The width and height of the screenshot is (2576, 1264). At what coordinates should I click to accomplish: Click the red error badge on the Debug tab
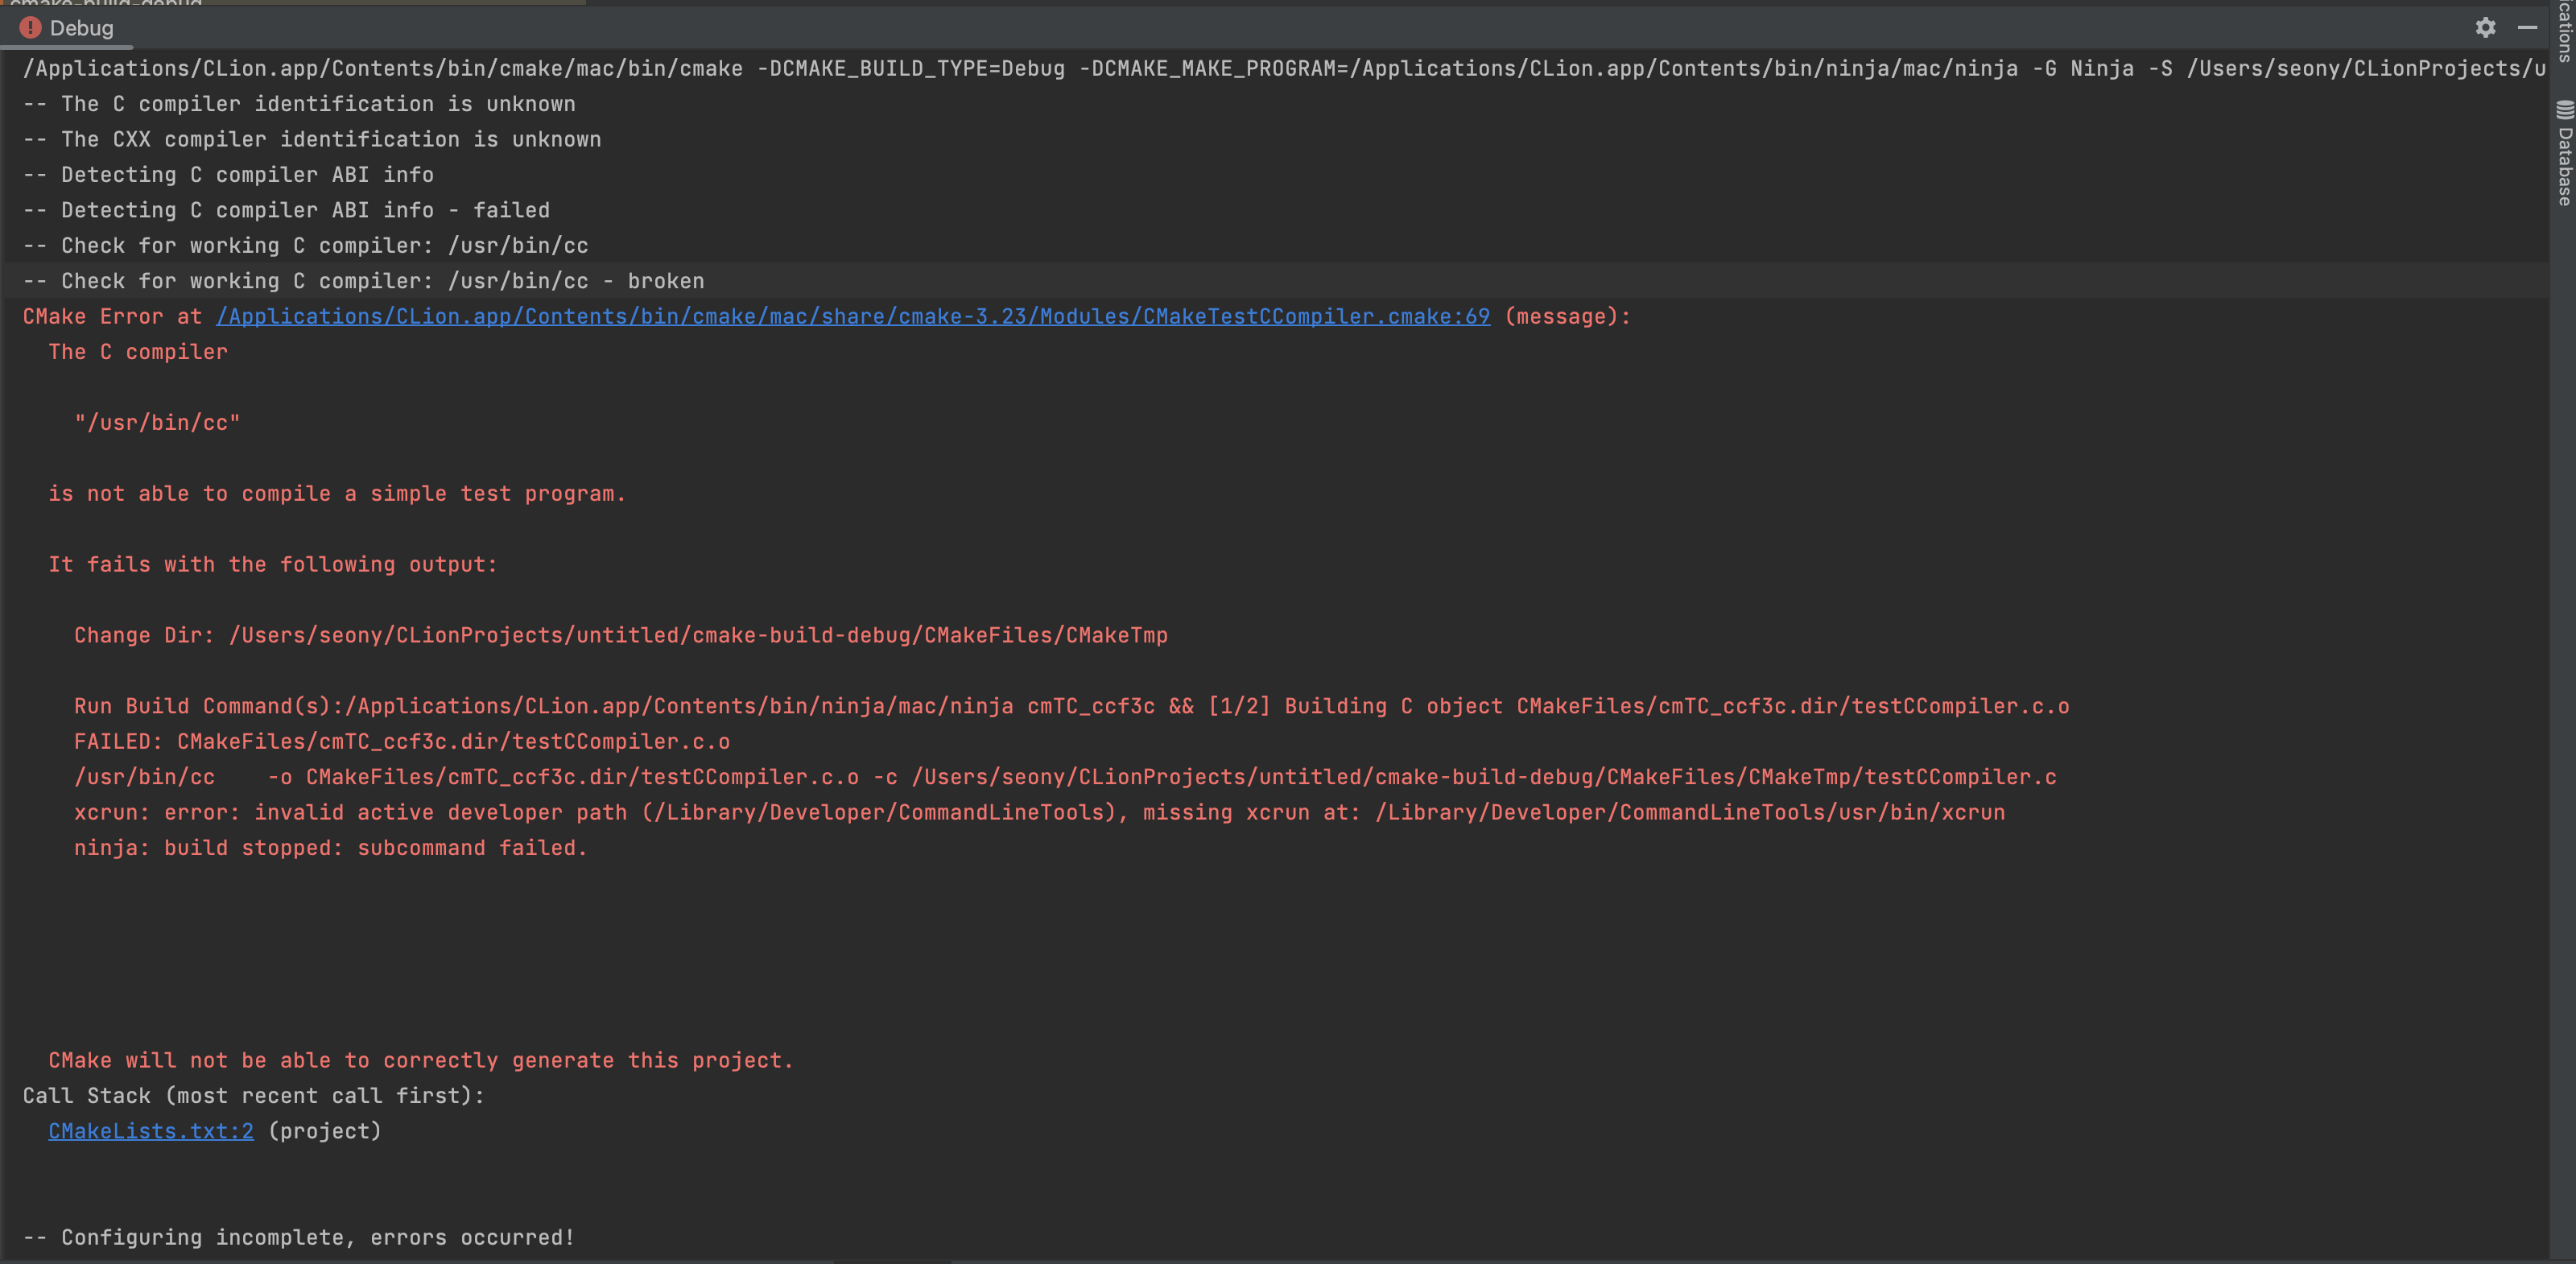(x=31, y=27)
